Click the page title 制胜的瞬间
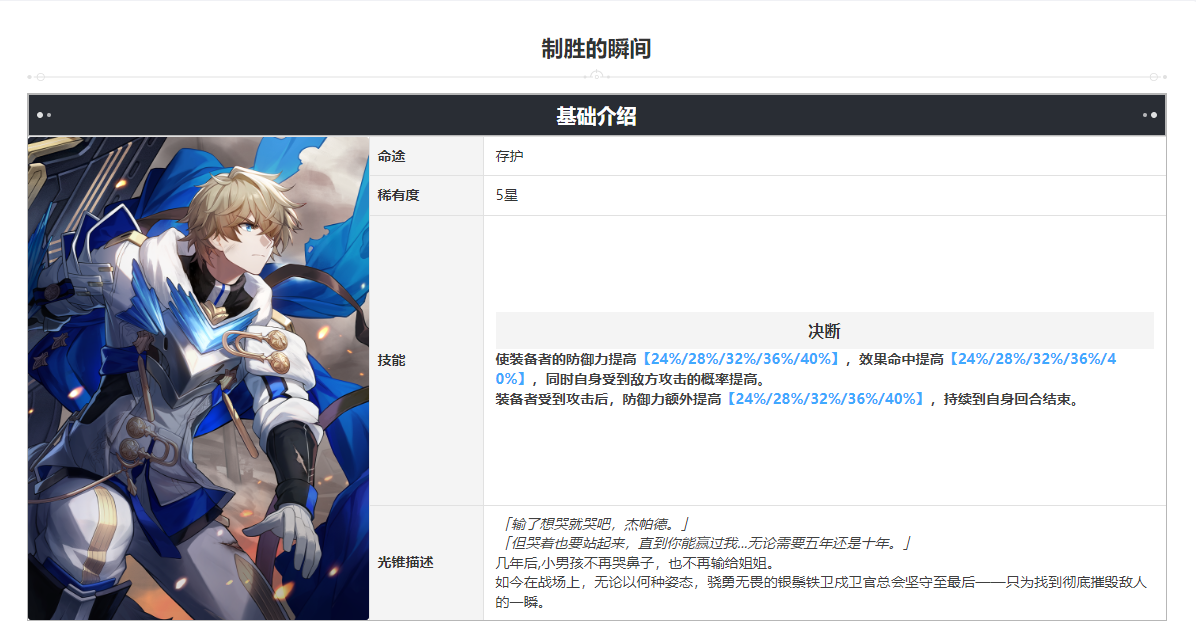Viewport: 1196px width, 629px height. [x=596, y=49]
